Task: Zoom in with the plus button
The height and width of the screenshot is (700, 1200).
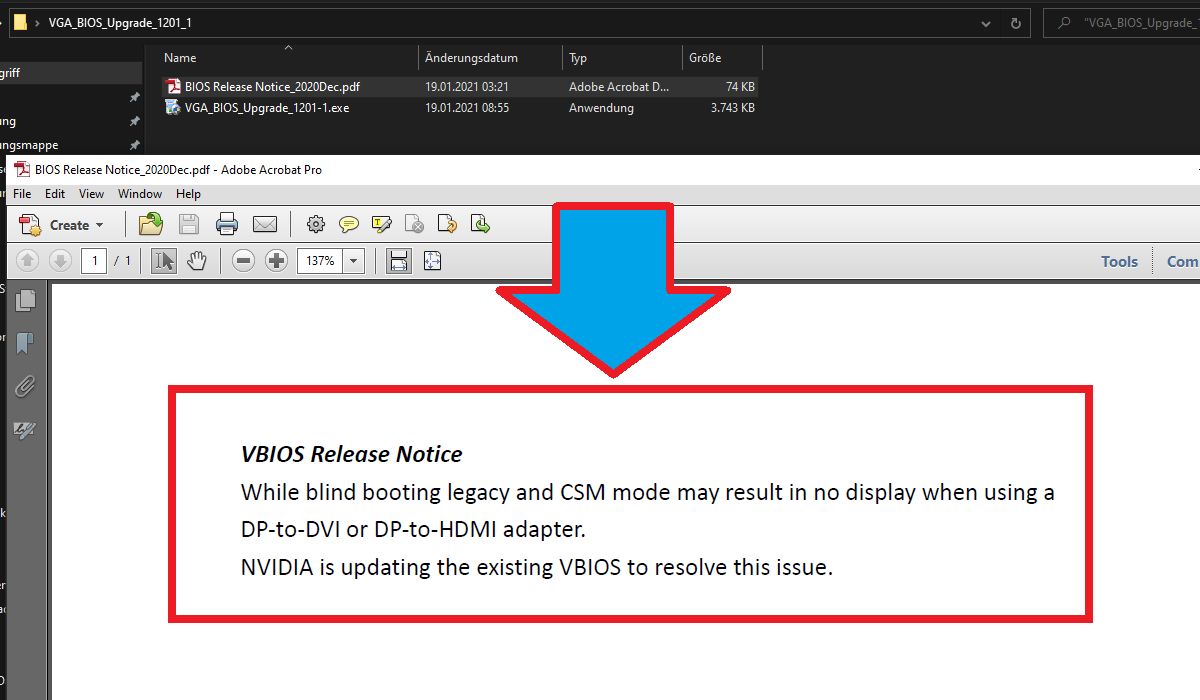Action: coord(277,261)
